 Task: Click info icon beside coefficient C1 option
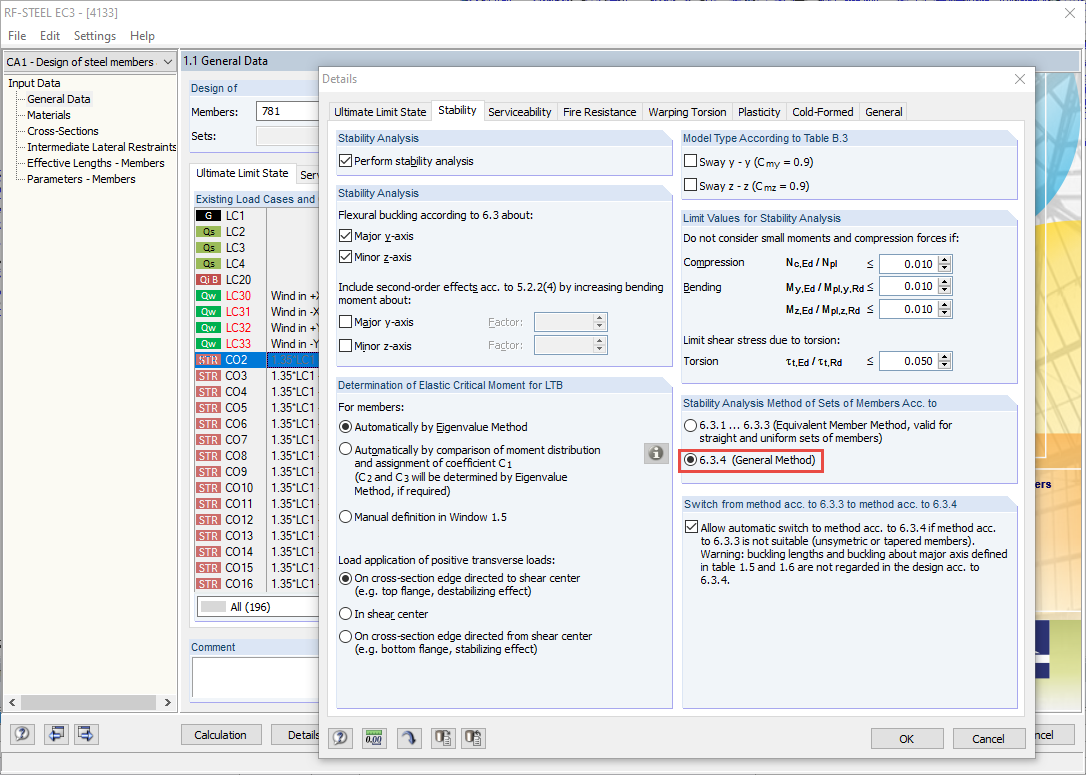point(656,453)
